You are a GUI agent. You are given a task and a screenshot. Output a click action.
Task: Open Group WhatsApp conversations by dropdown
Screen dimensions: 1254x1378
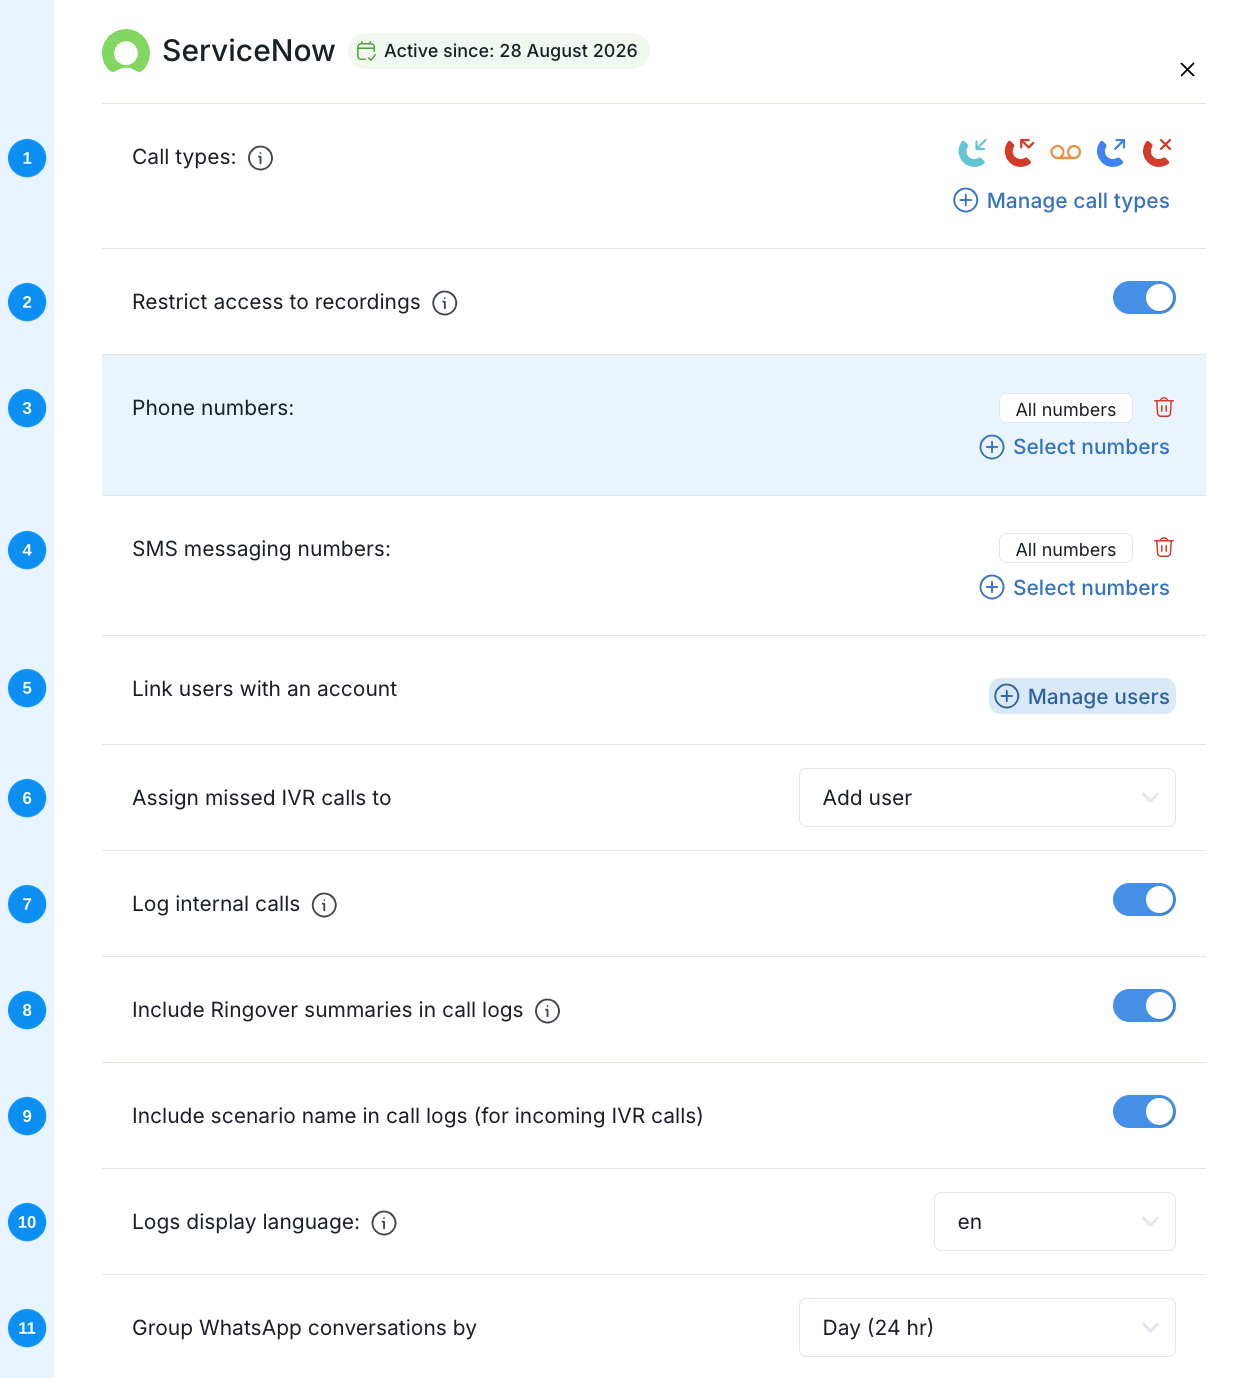[x=987, y=1328]
